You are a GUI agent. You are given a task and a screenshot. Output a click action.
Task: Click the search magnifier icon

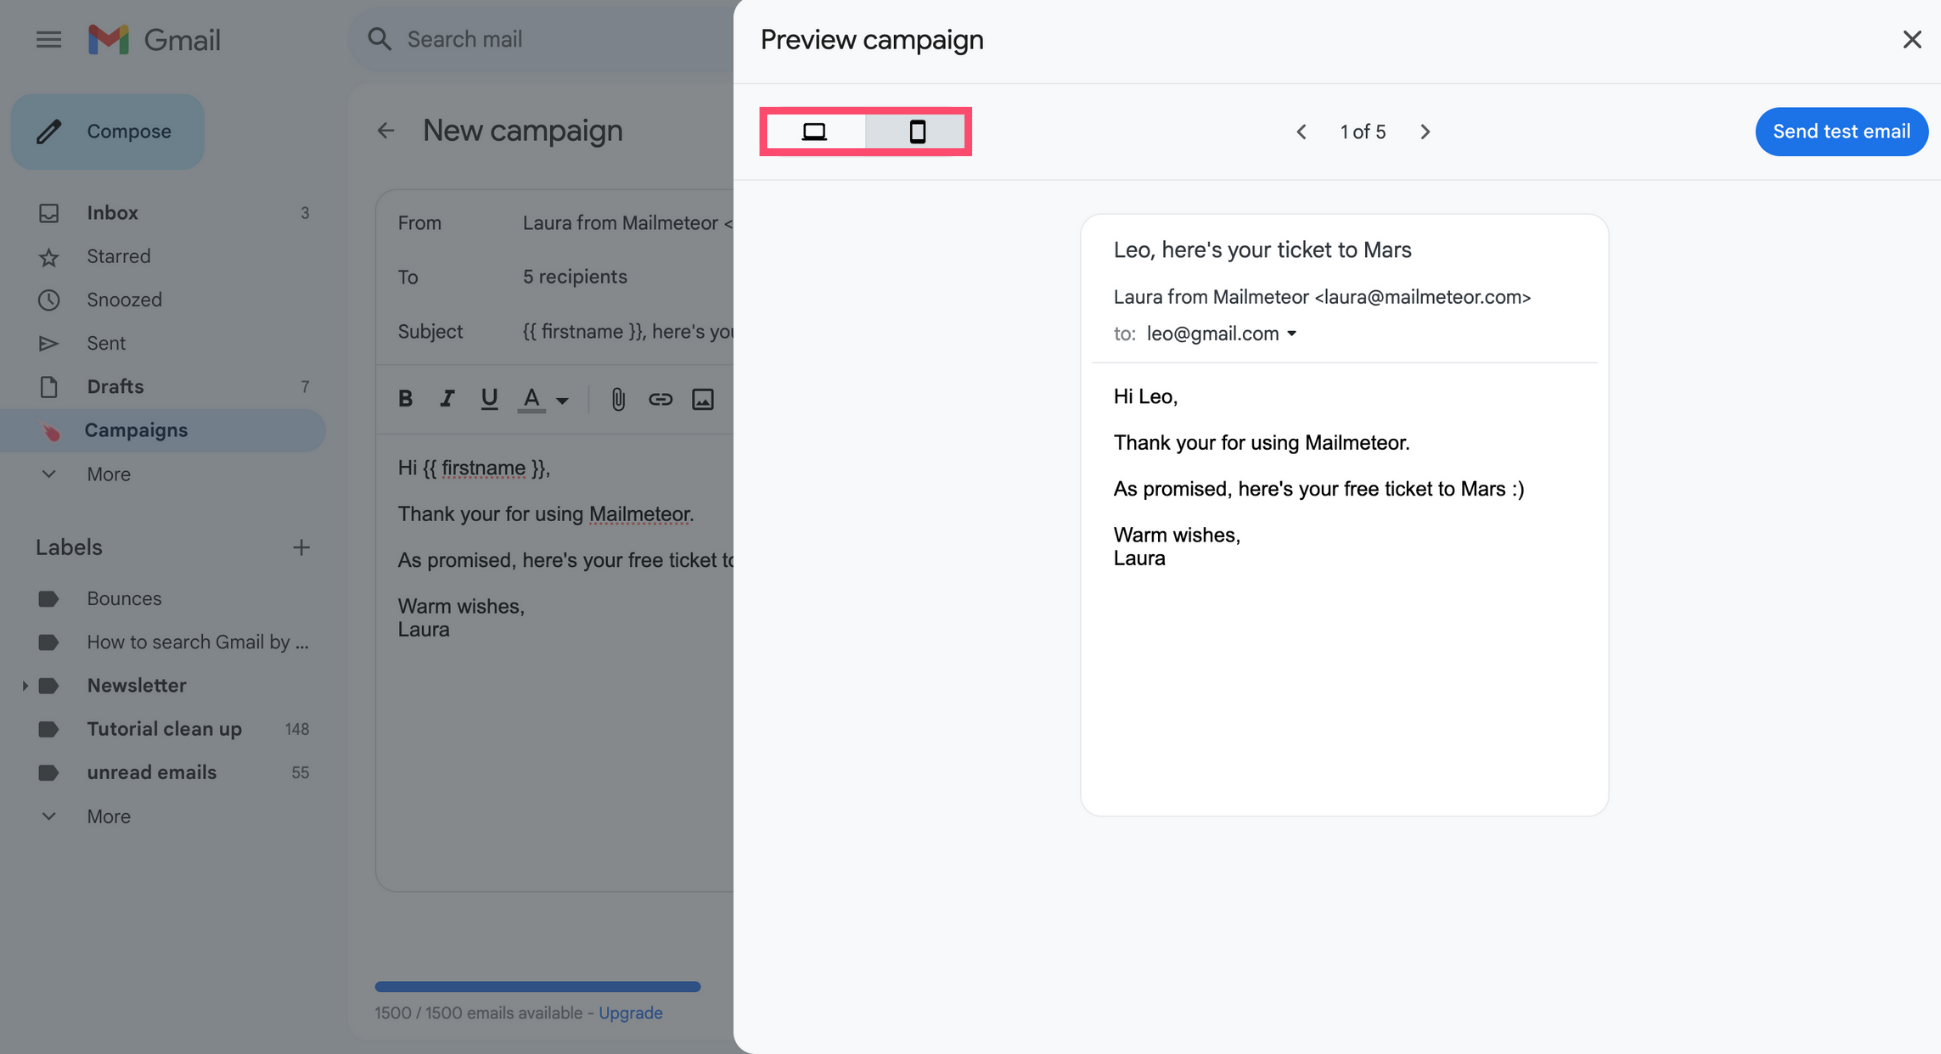[379, 39]
